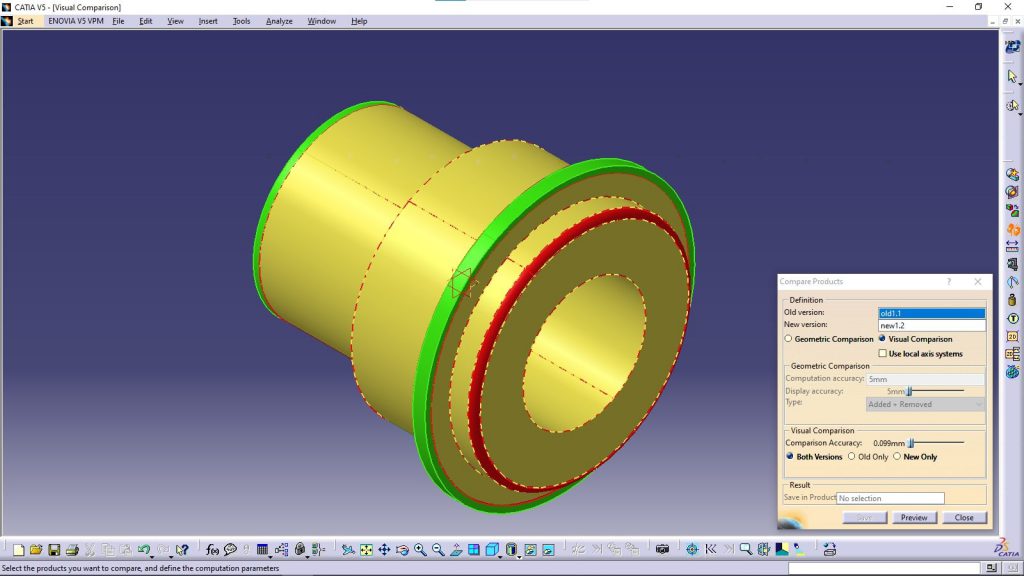Click the Save in Product selection field
The width and height of the screenshot is (1024, 576).
890,498
